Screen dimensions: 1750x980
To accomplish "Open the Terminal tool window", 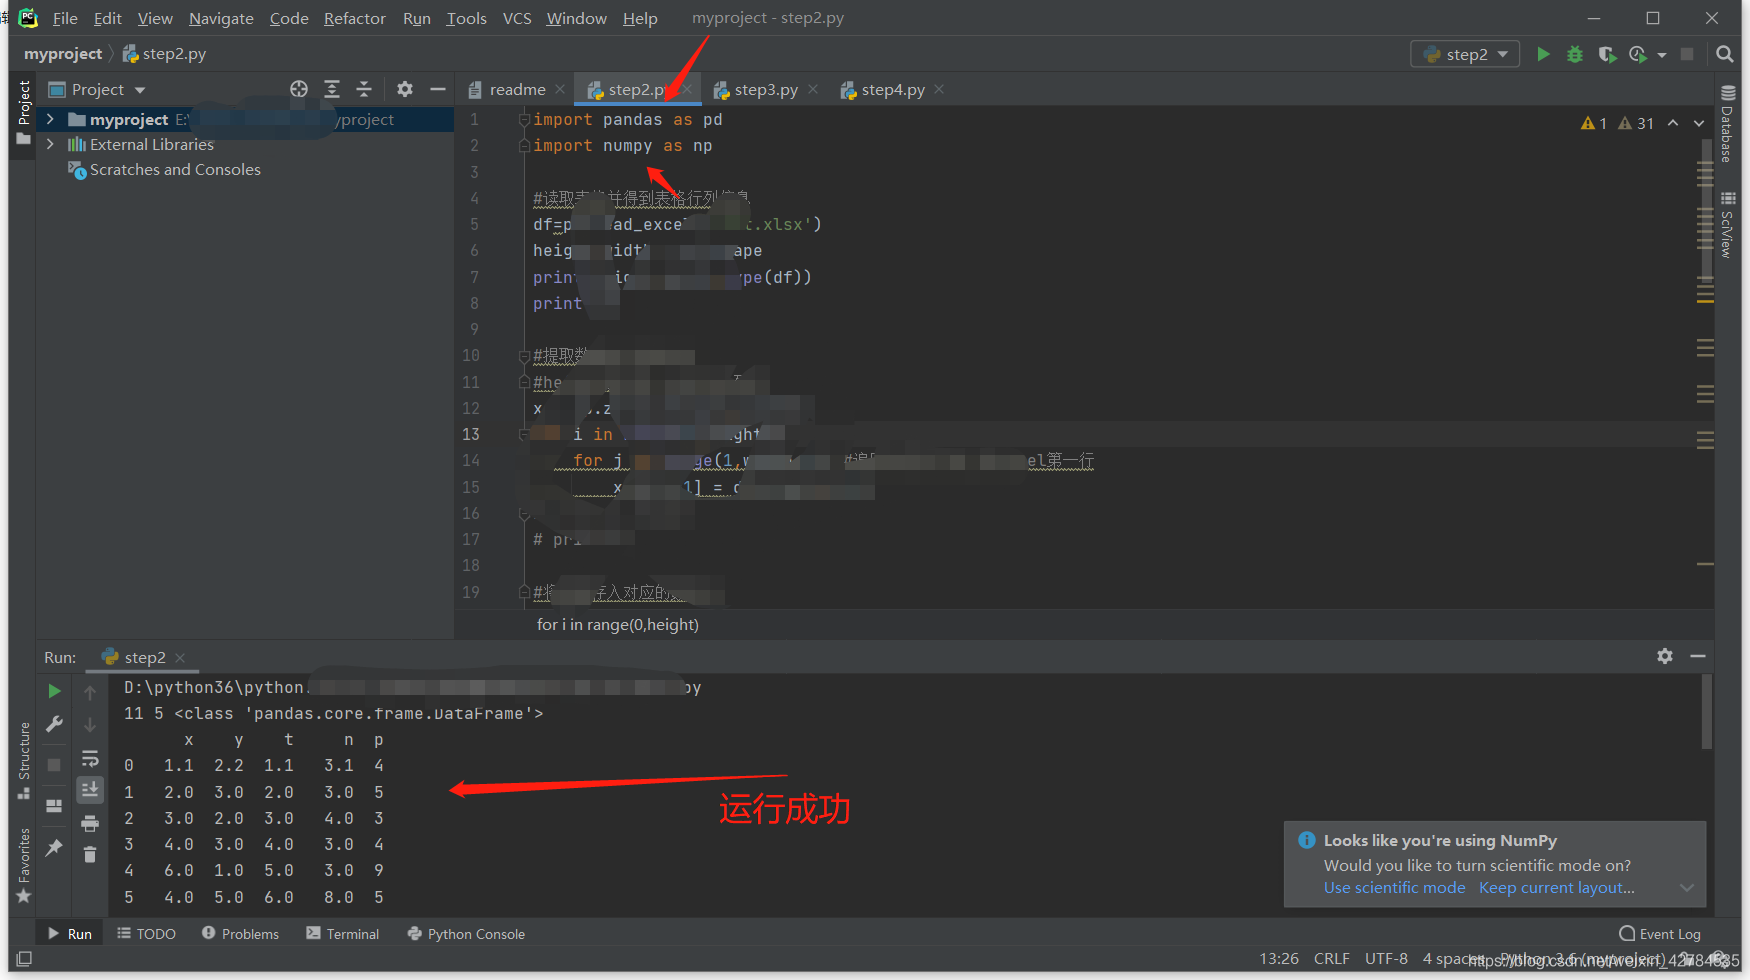I will [x=343, y=934].
